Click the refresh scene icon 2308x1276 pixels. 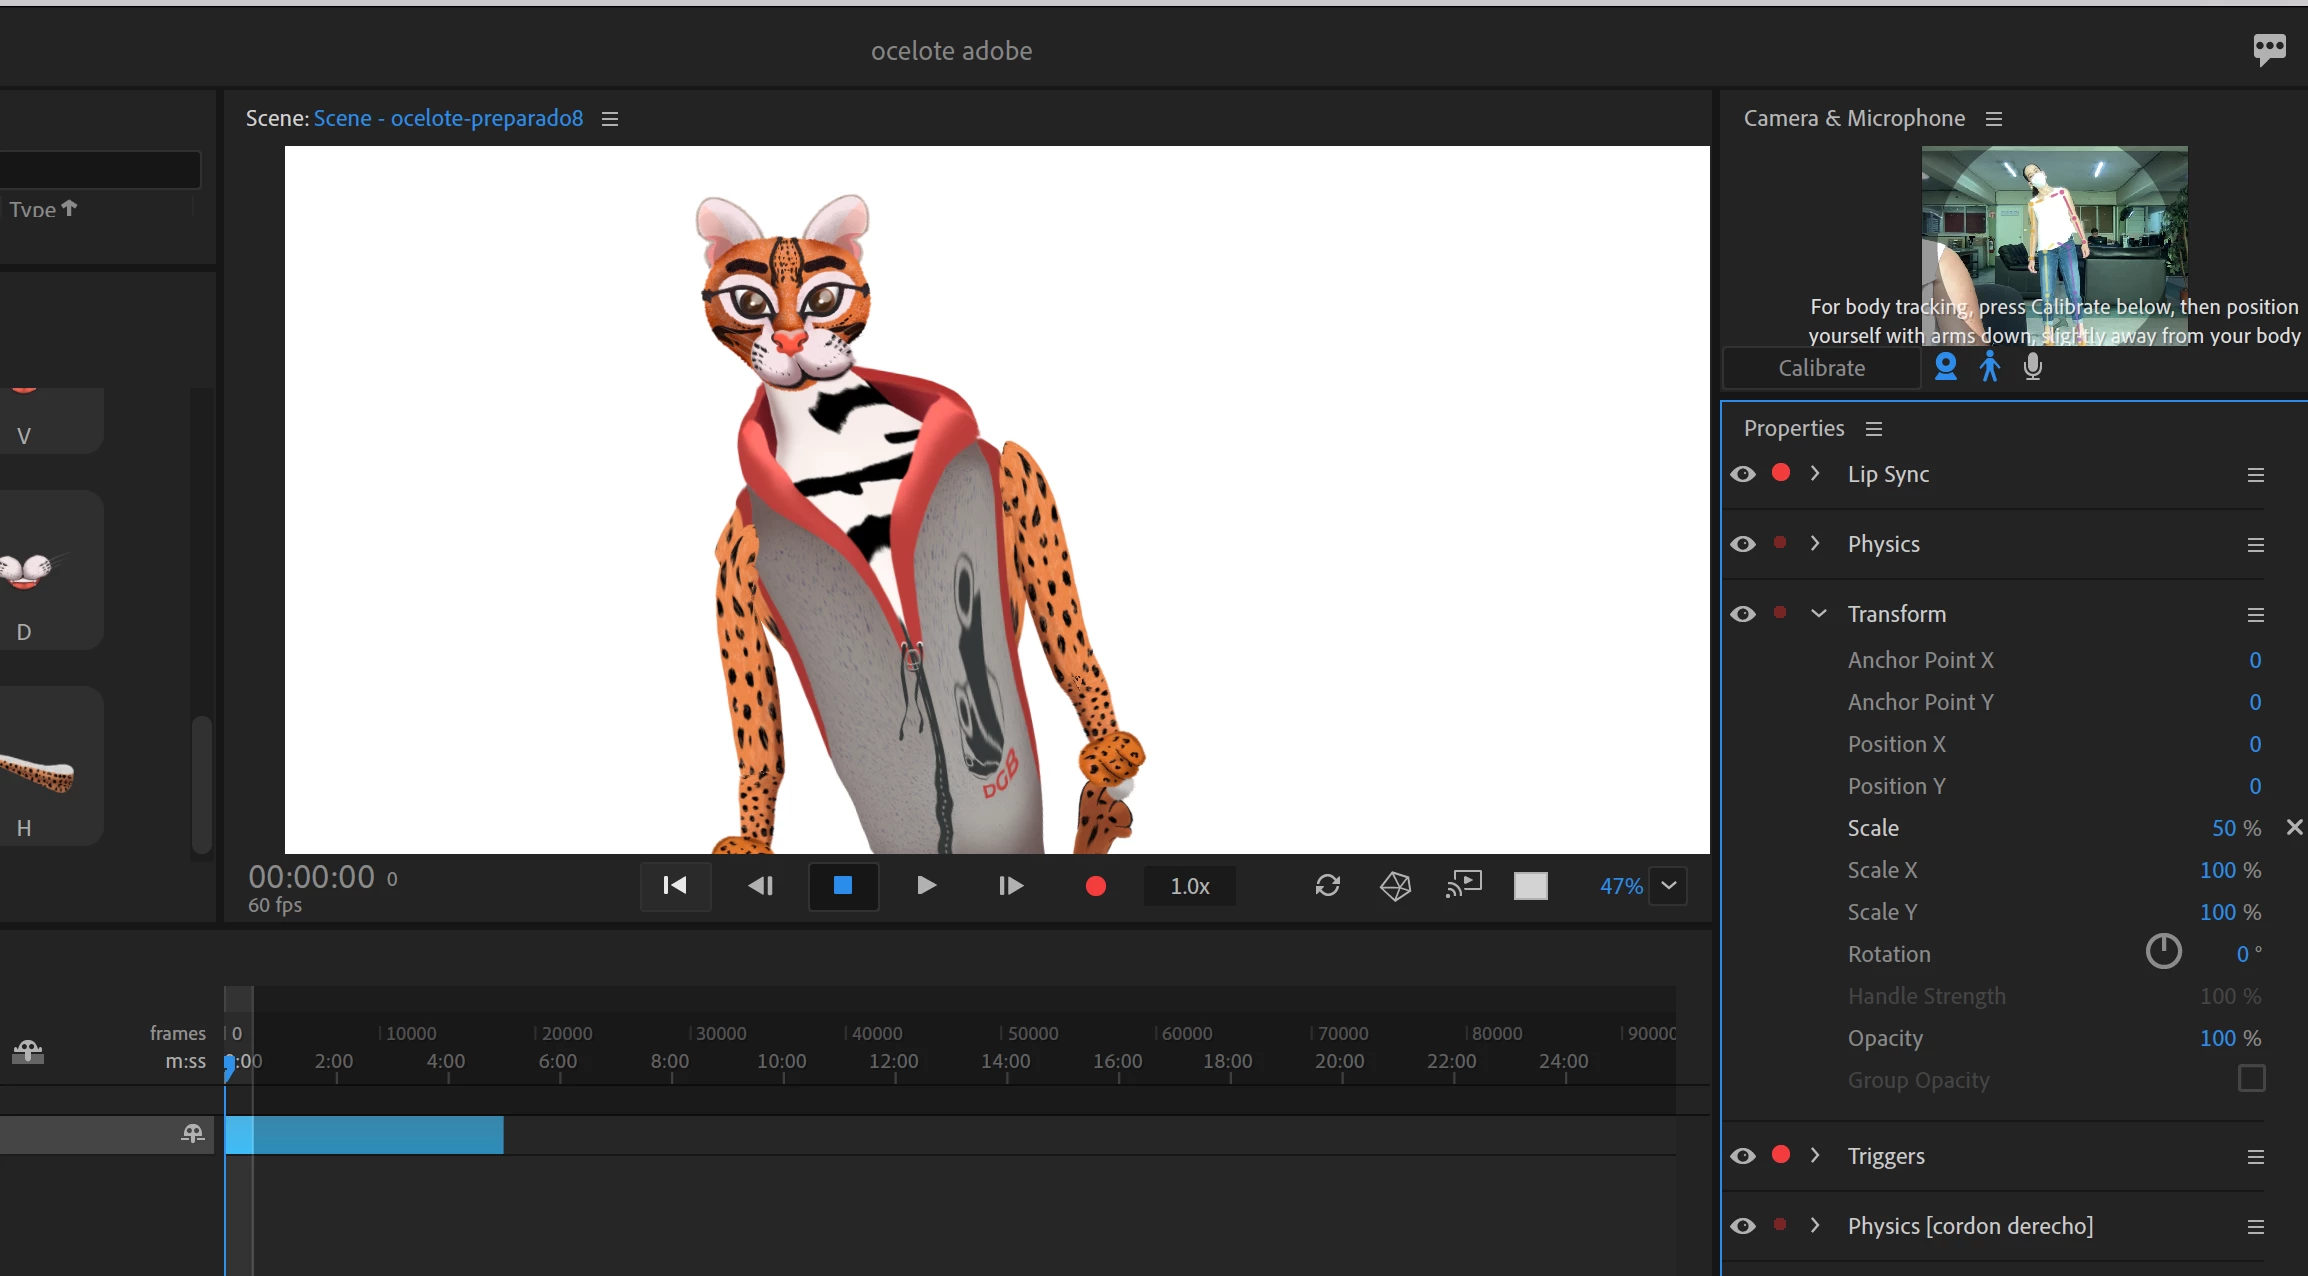pos(1328,886)
